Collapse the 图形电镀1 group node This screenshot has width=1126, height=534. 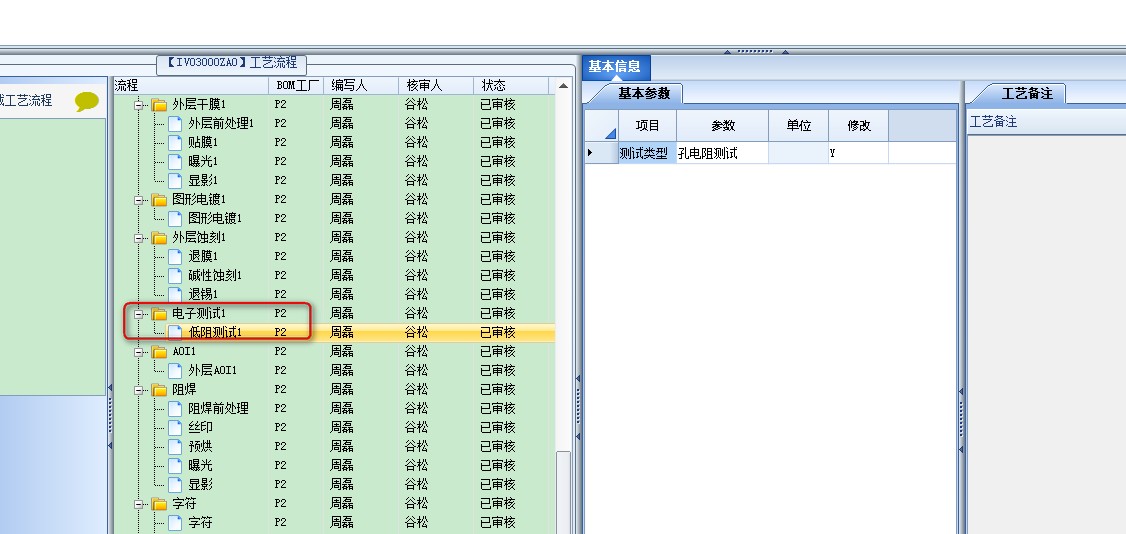139,200
